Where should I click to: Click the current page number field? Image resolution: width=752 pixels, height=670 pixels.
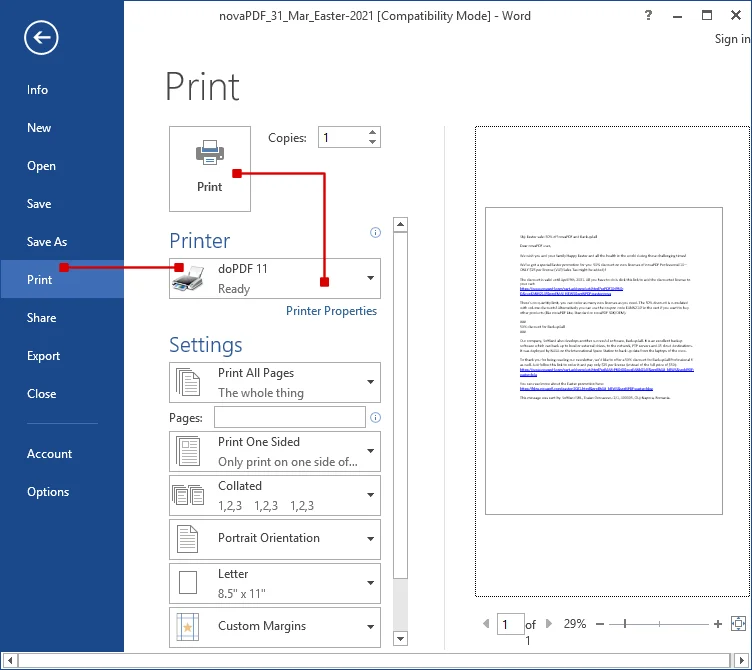tap(510, 624)
